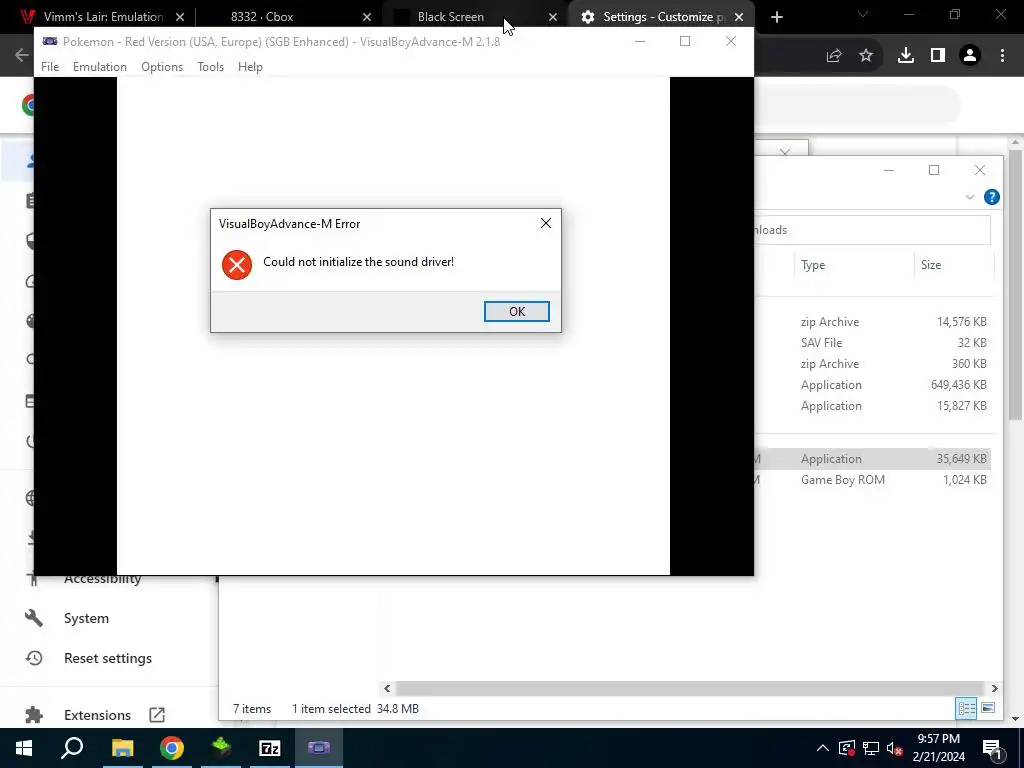Close the Vimm's Lair tab
Screen dimensions: 1024x768
tap(180, 17)
